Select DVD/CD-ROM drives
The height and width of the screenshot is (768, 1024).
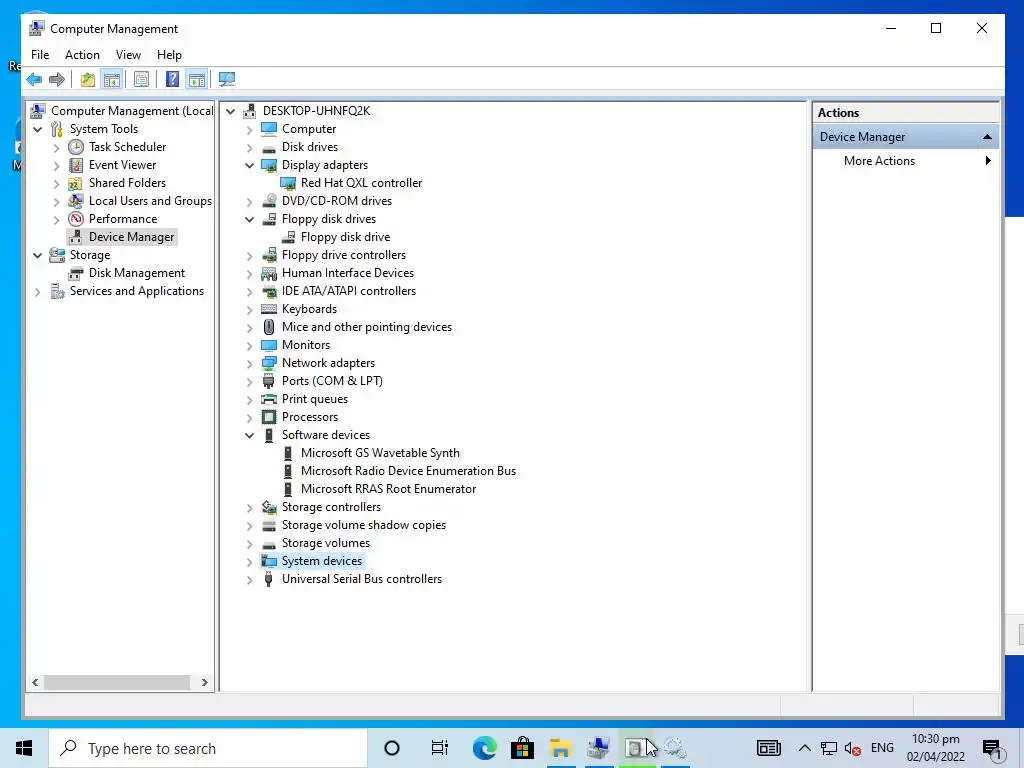tap(337, 201)
